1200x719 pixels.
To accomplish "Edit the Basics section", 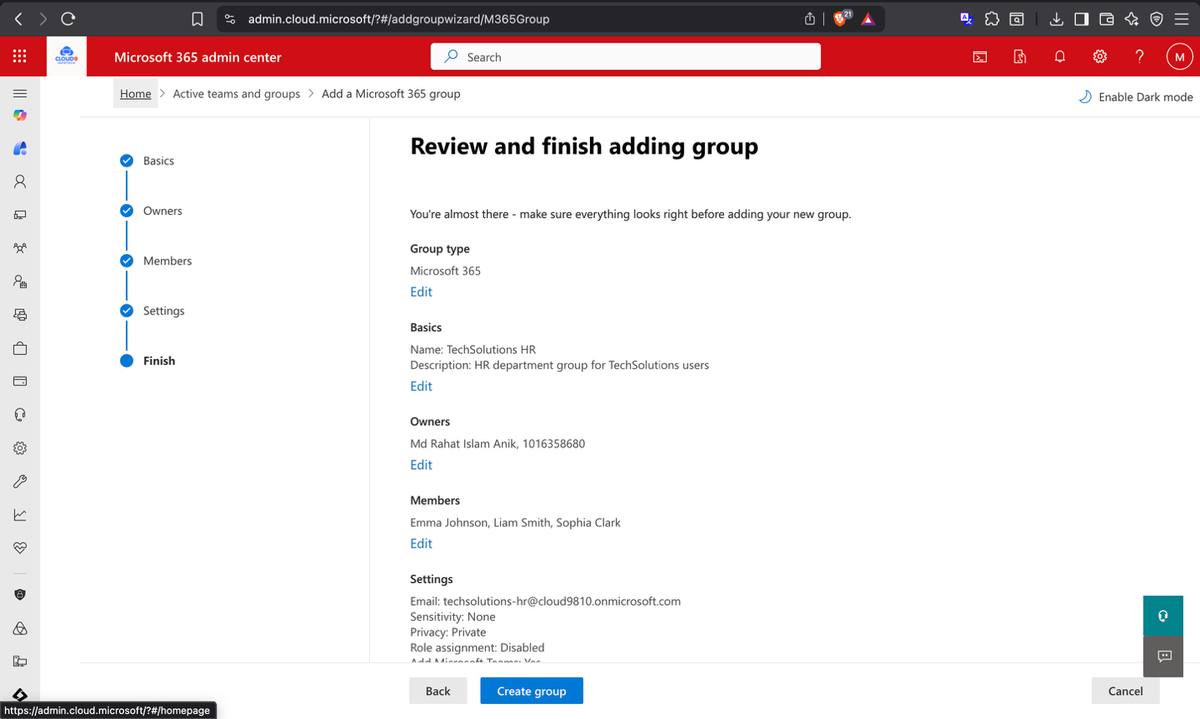I will point(421,386).
